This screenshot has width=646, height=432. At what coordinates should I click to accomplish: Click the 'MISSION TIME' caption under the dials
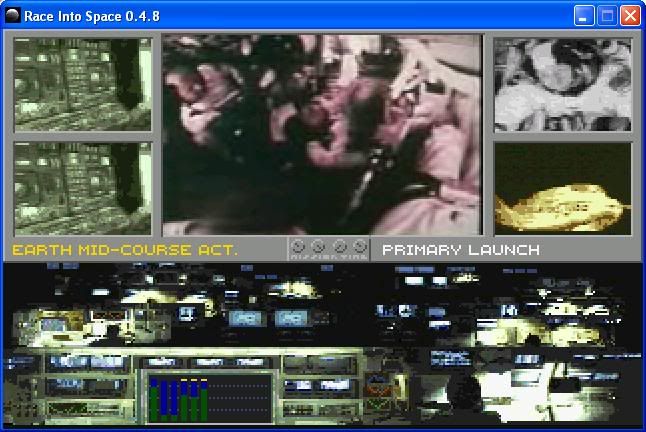click(329, 257)
